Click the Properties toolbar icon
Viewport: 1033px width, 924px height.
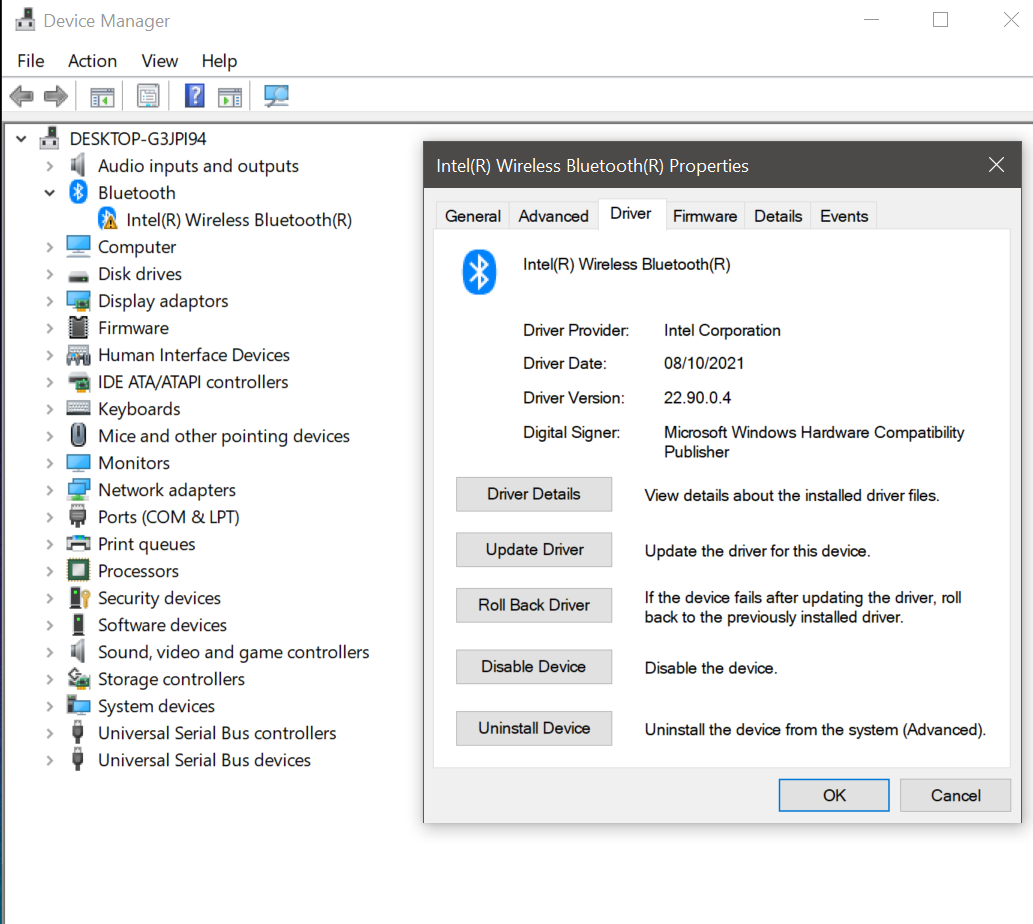148,96
